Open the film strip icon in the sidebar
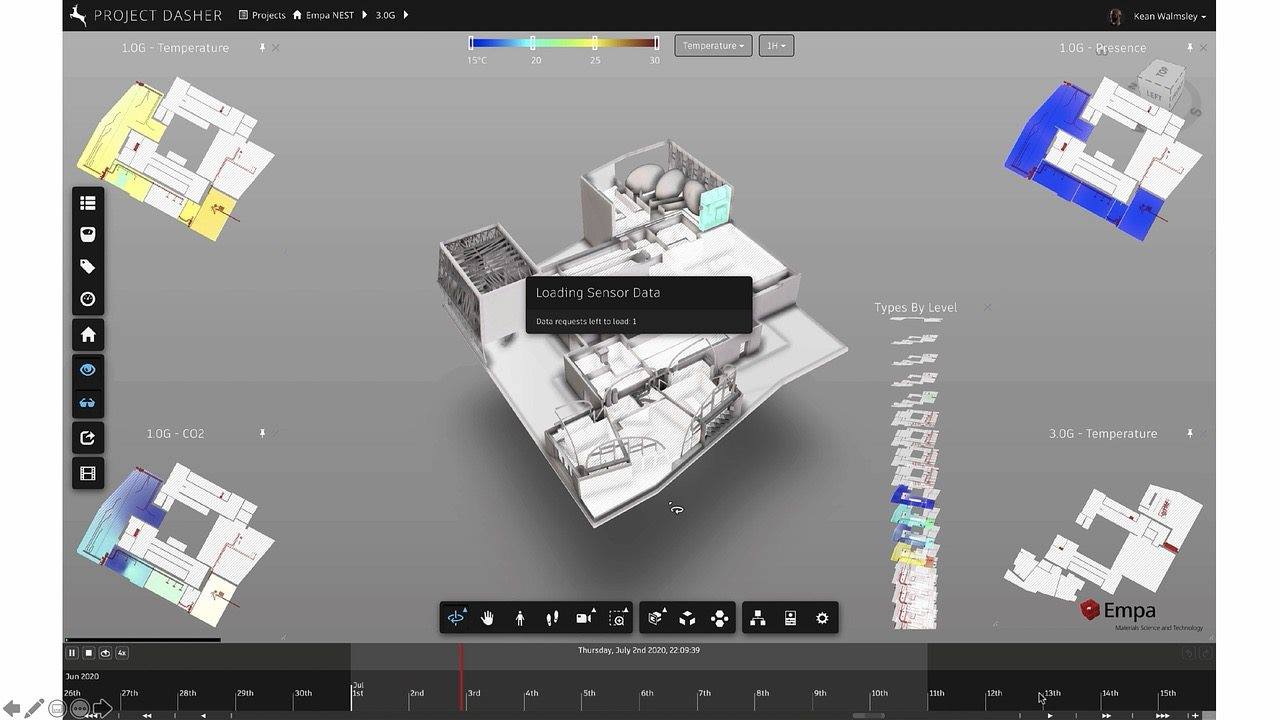The image size is (1280, 720). (88, 473)
